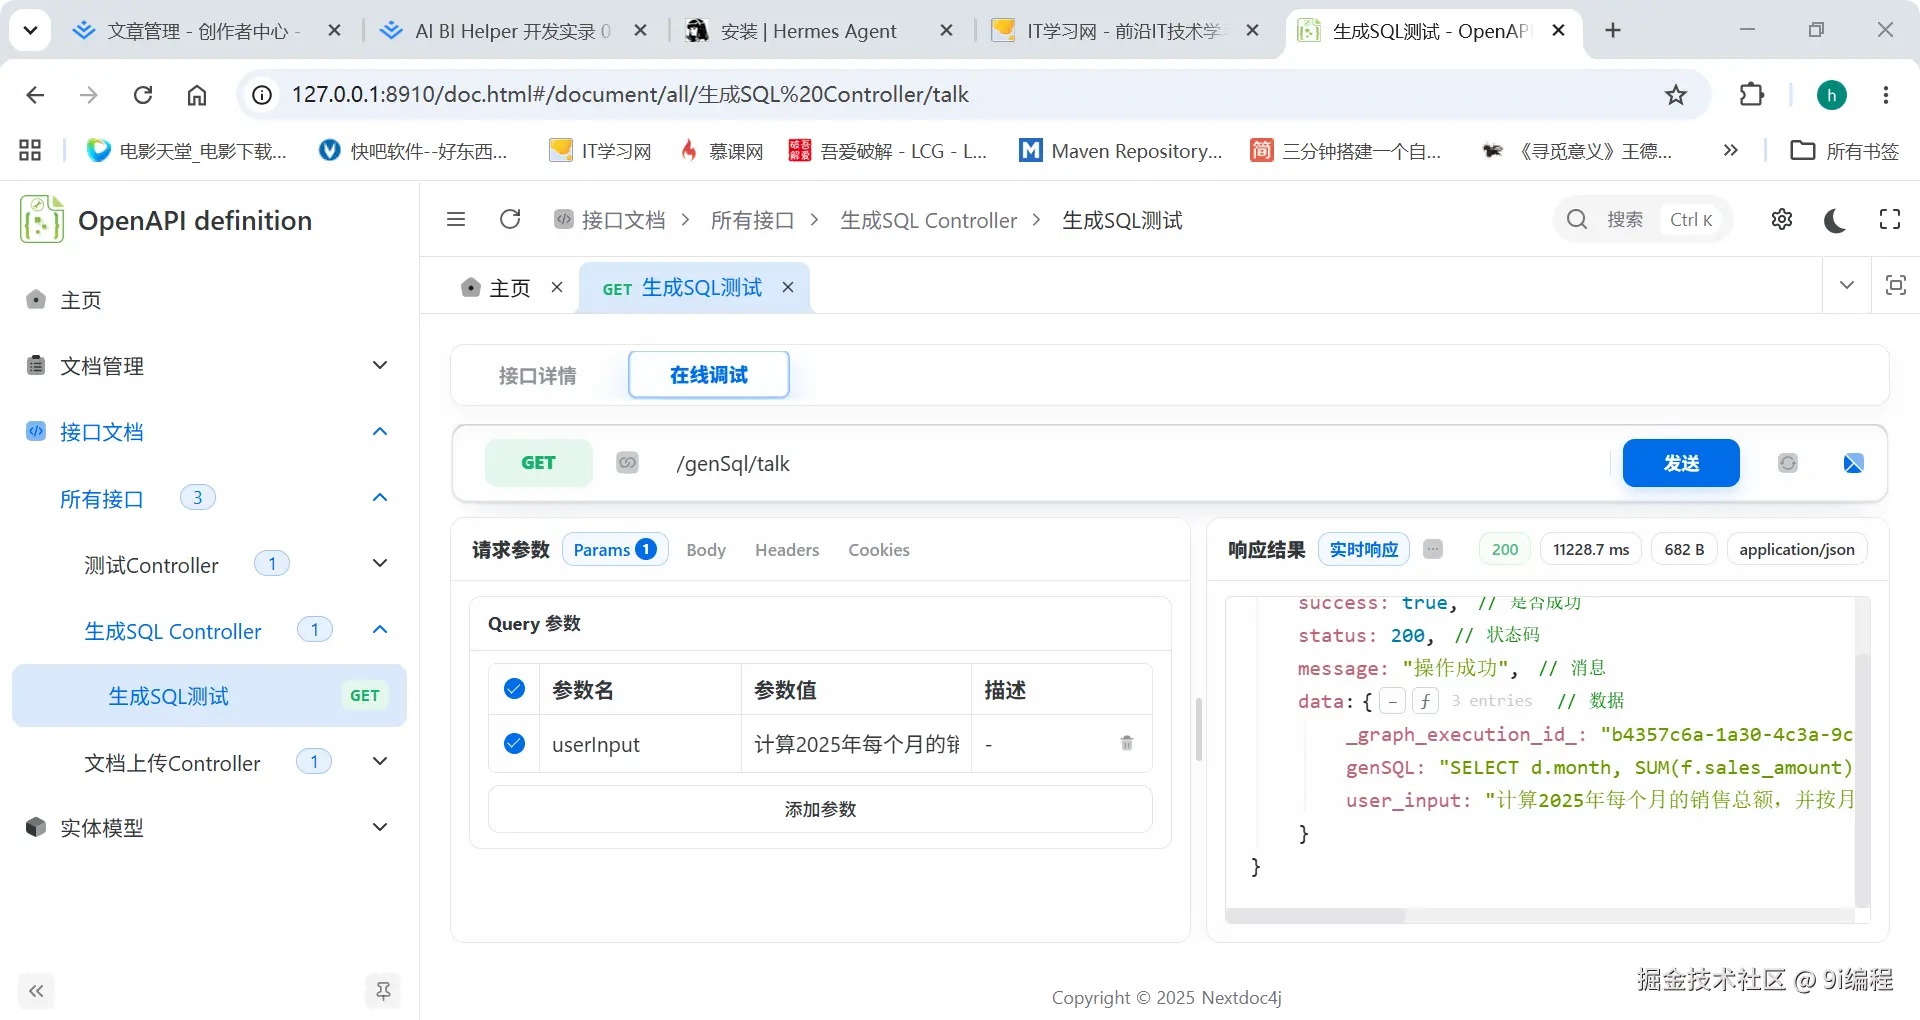Screen dimensions: 1920x1020
Task: Close the 主页 tab
Action: click(x=557, y=287)
